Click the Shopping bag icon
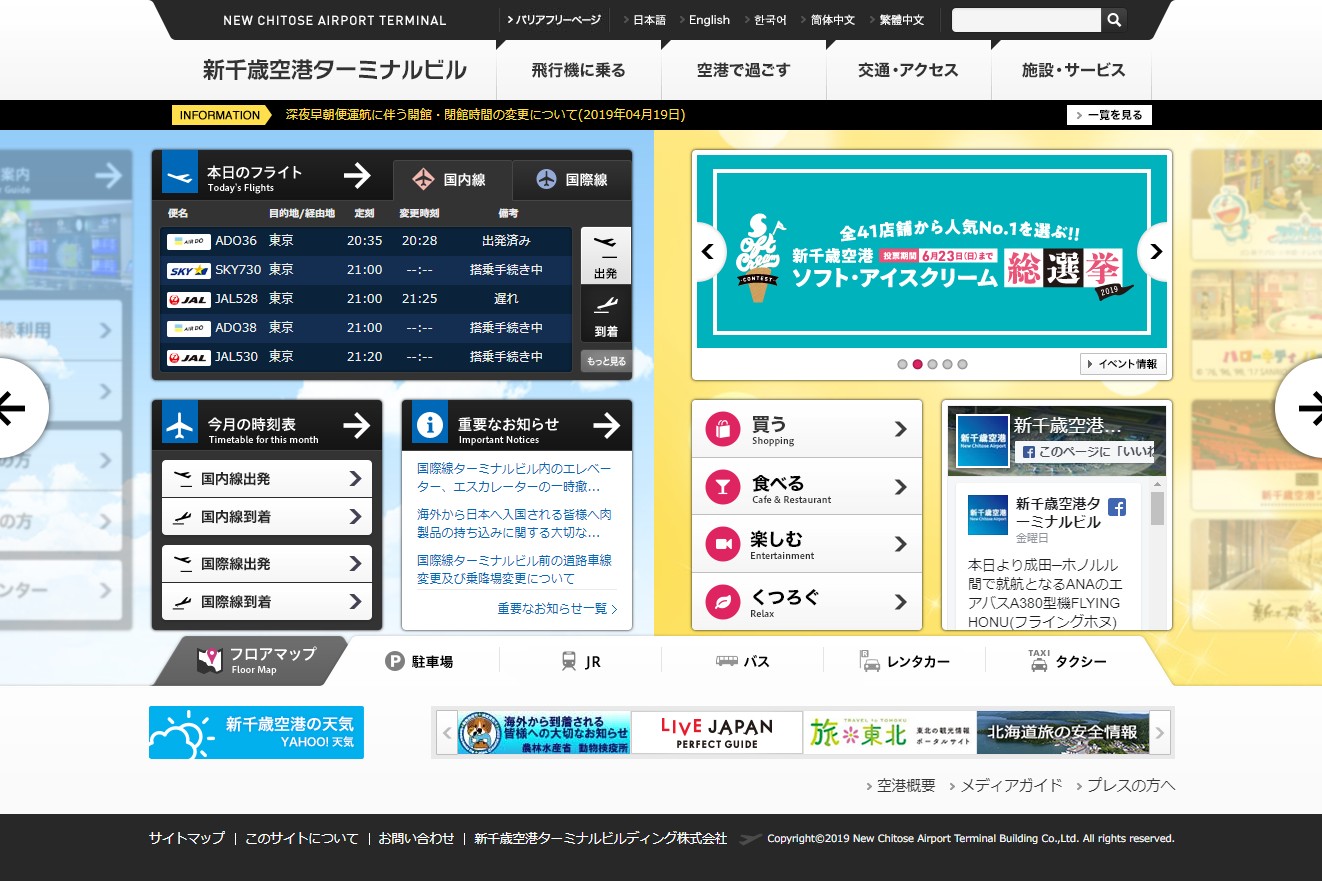1322x881 pixels. 722,429
